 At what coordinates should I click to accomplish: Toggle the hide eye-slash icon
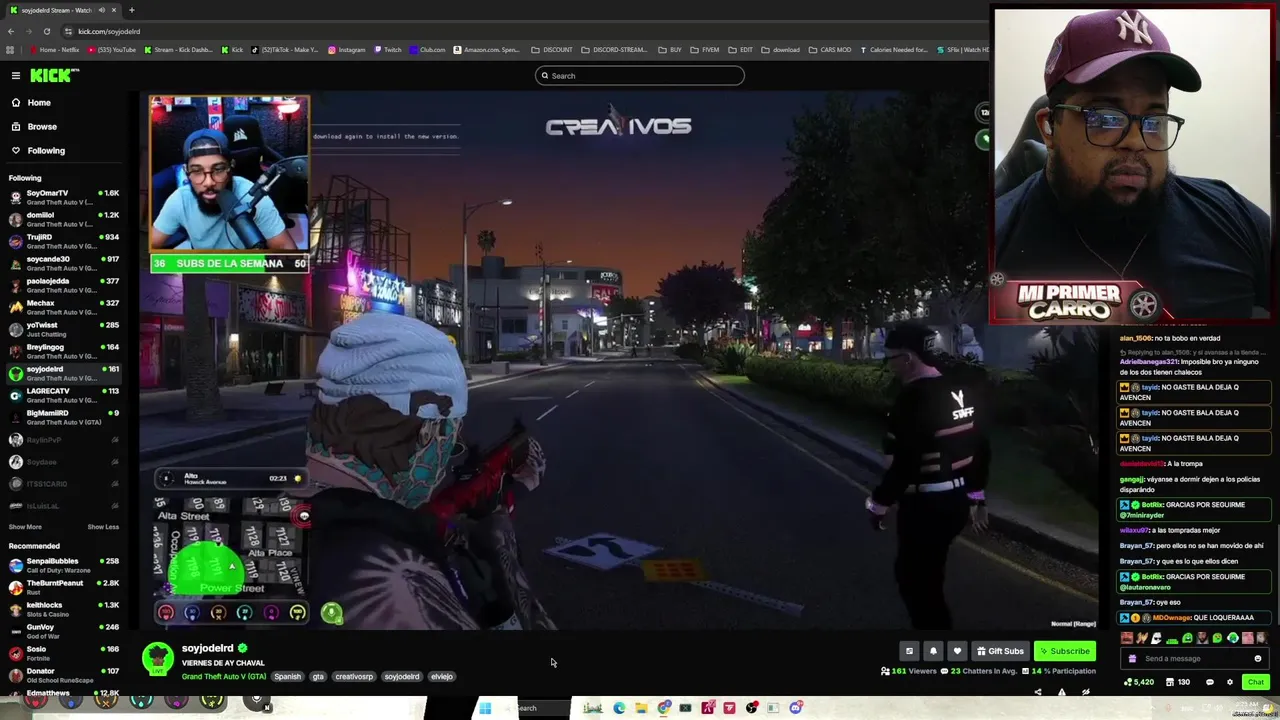1086,692
